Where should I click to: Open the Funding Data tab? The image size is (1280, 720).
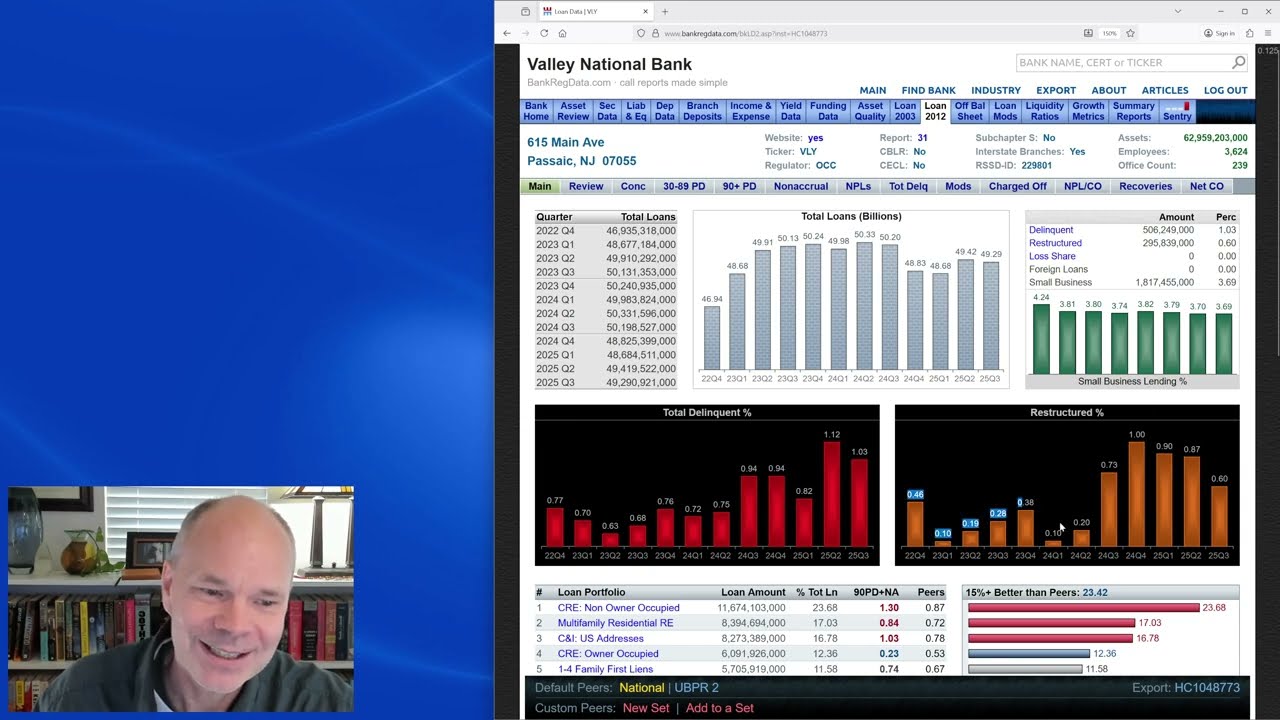click(828, 111)
